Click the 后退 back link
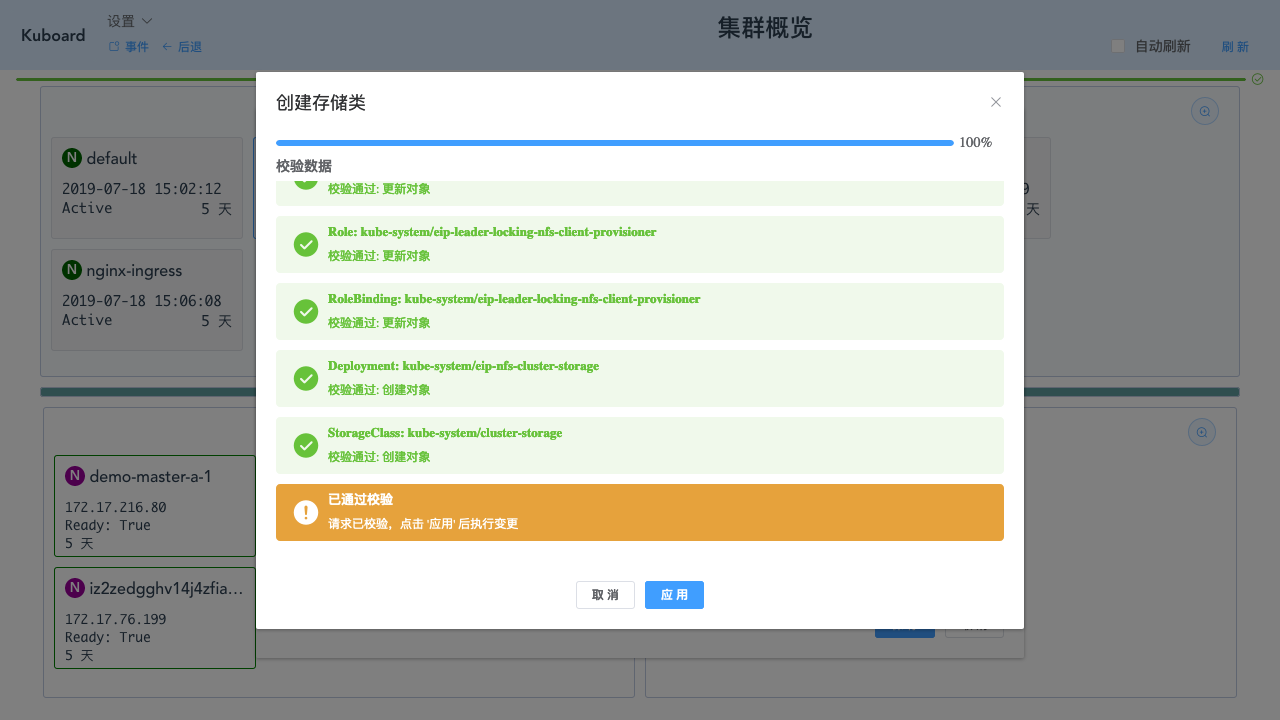This screenshot has height=720, width=1280. pyautogui.click(x=182, y=47)
